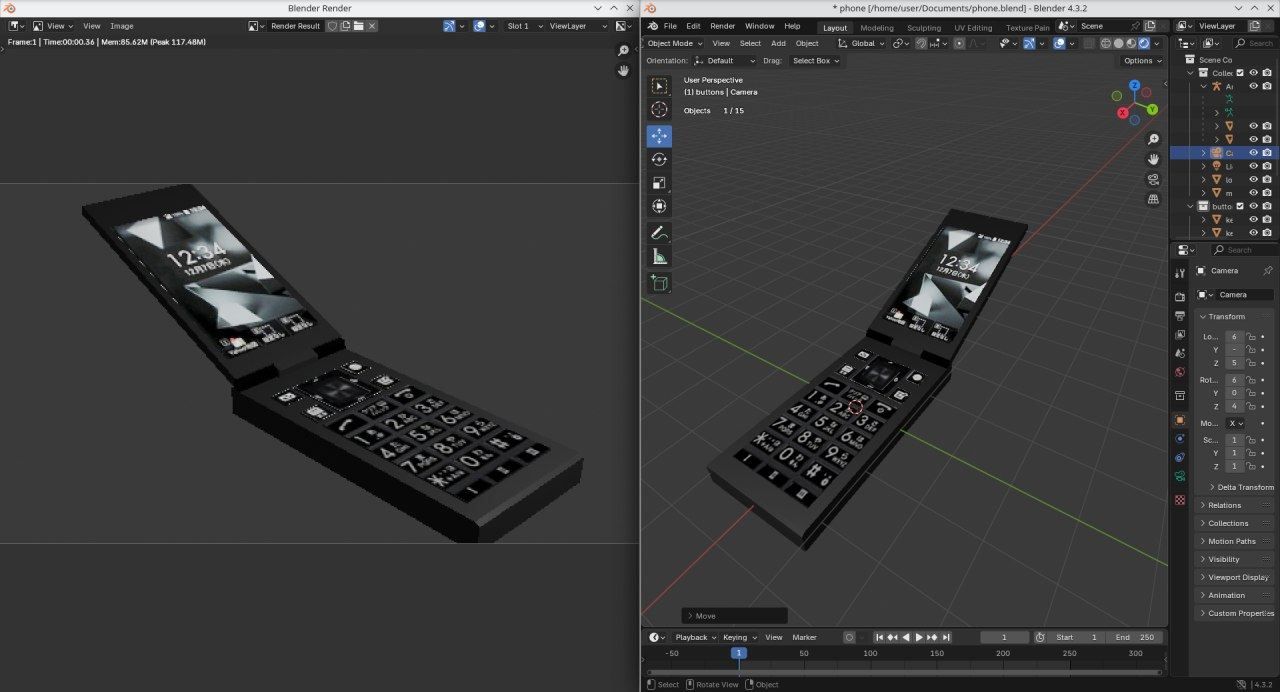
Task: Hide the Camera object with its eye icon
Action: [x=1253, y=153]
